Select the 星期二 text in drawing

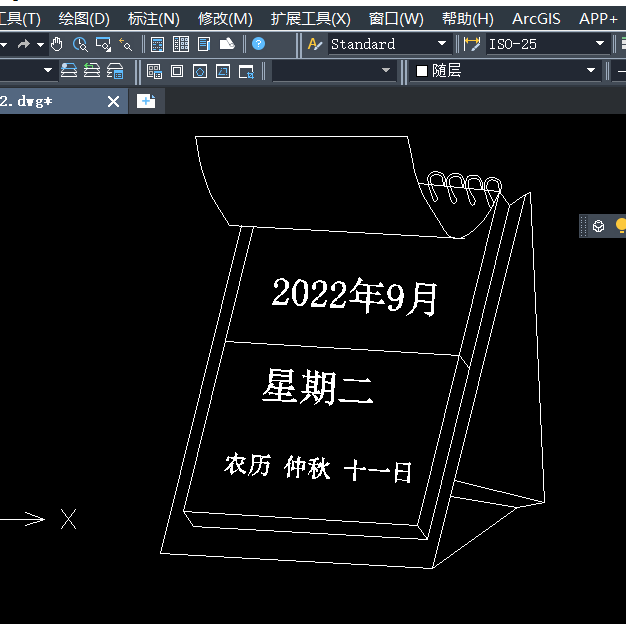318,386
